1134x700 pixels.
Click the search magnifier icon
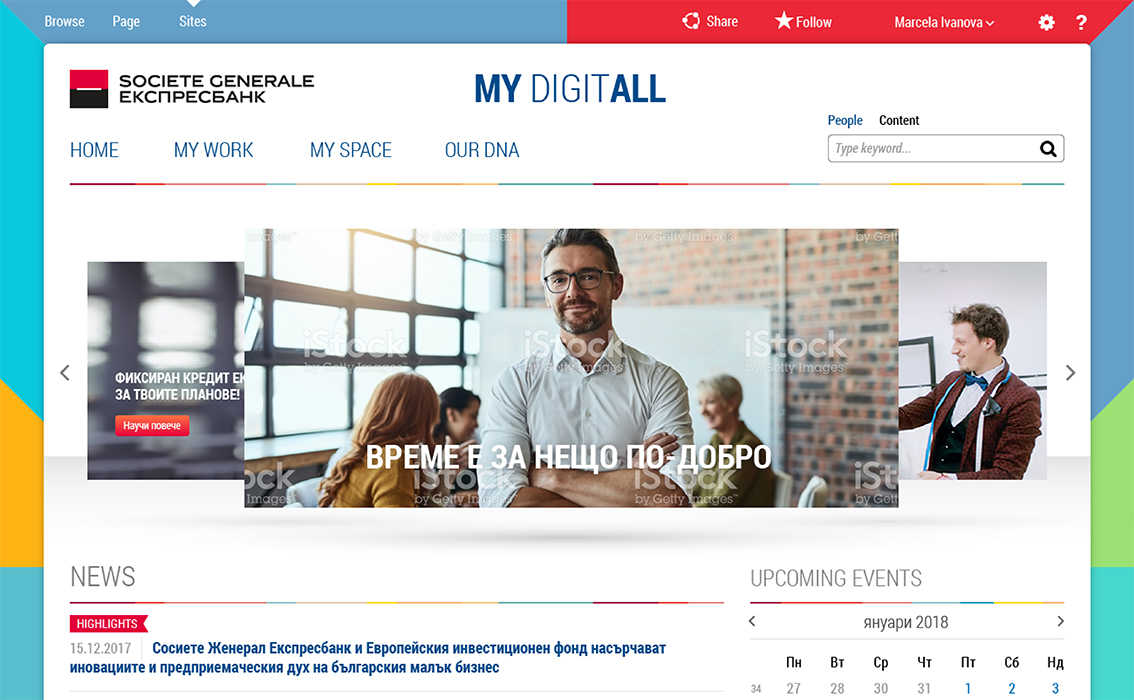pos(1048,149)
